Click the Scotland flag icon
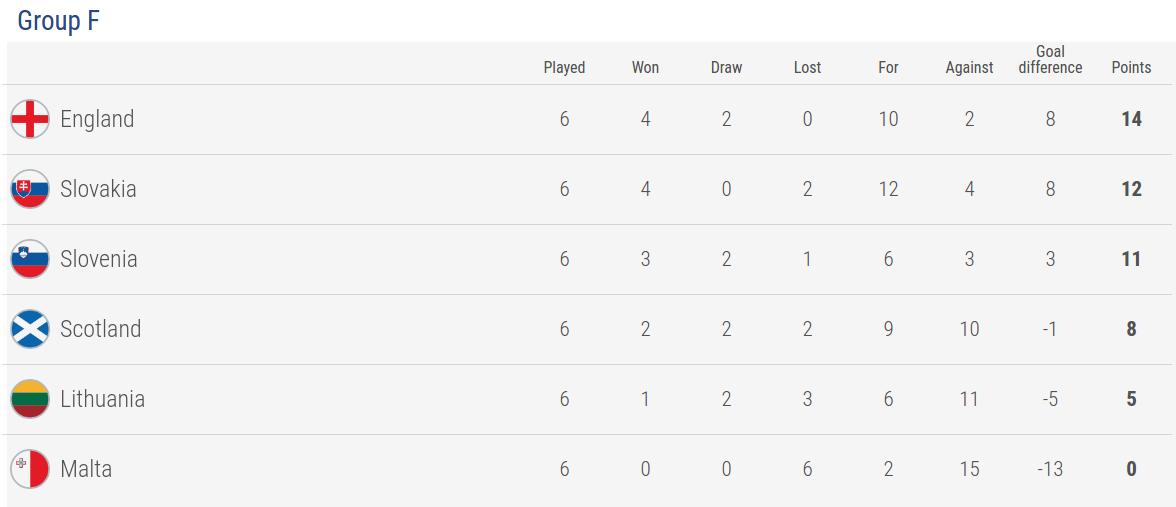 tap(30, 329)
